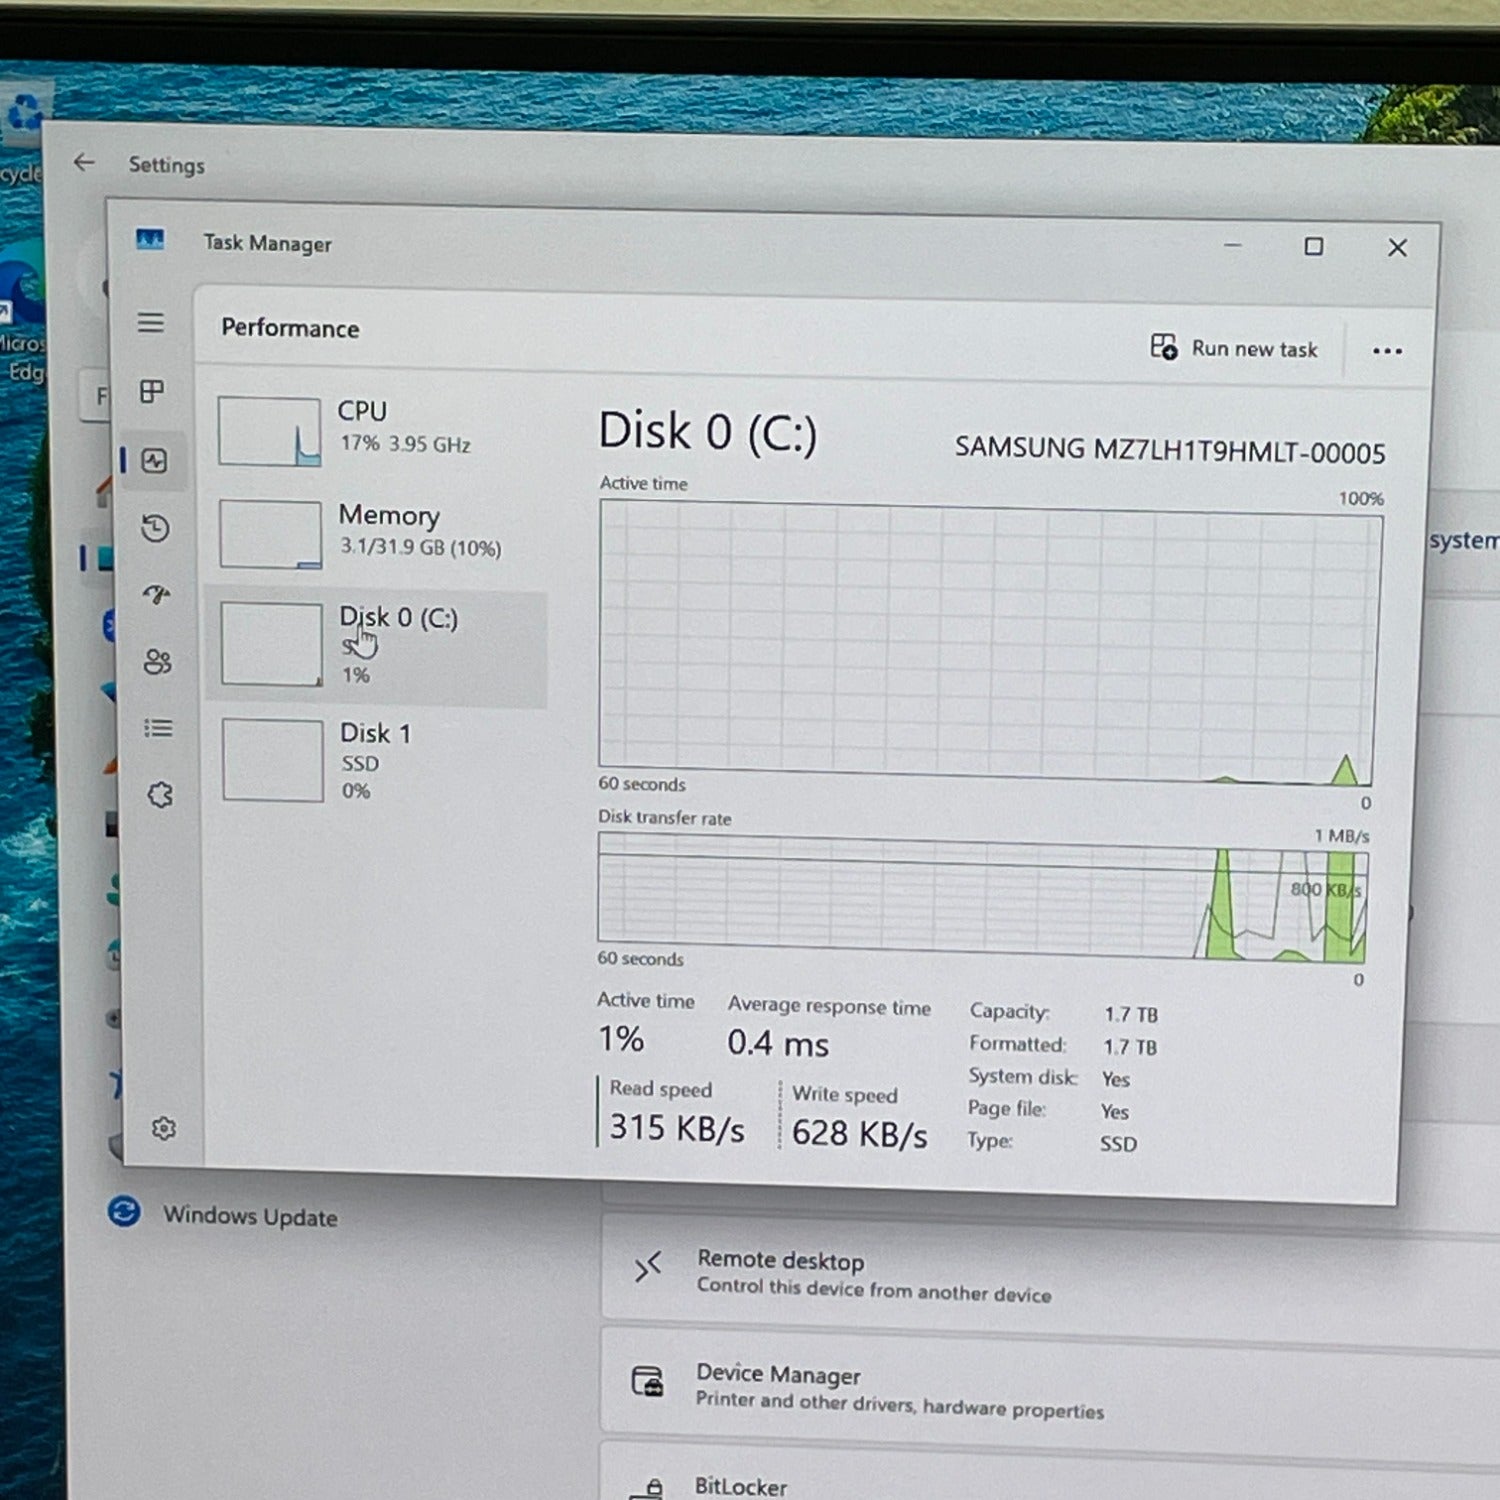Open the hamburger navigation menu
The height and width of the screenshot is (1500, 1500).
[x=151, y=322]
